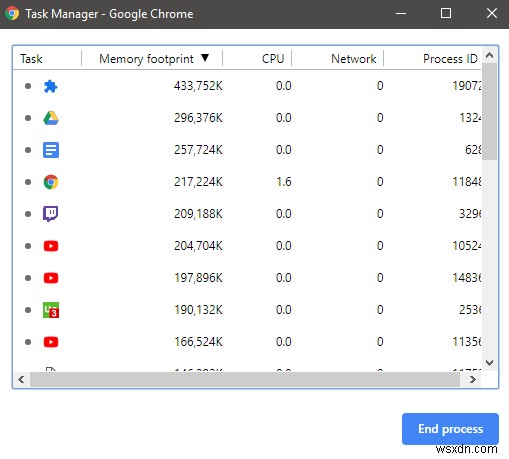Select the YouTube task using 204,704K
Screen dimensions: 509x459
point(247,246)
